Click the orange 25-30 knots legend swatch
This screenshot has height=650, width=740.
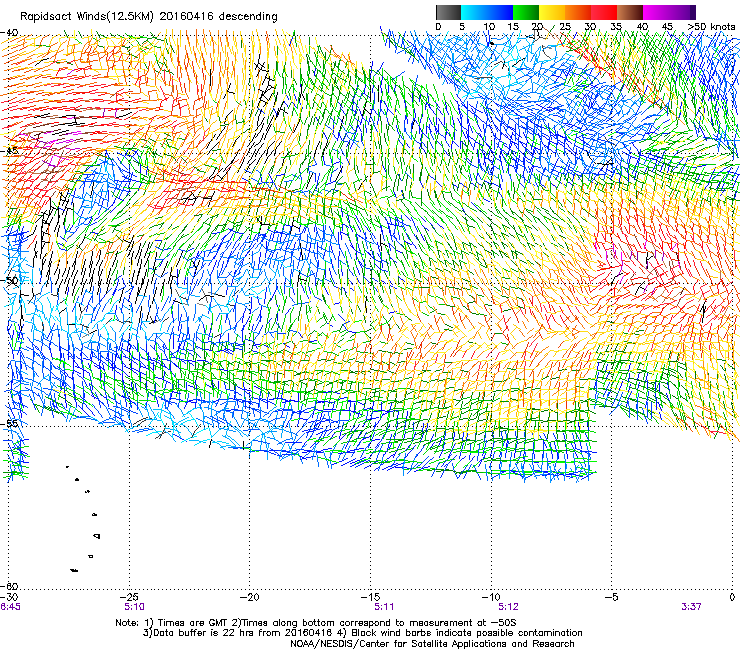[578, 12]
